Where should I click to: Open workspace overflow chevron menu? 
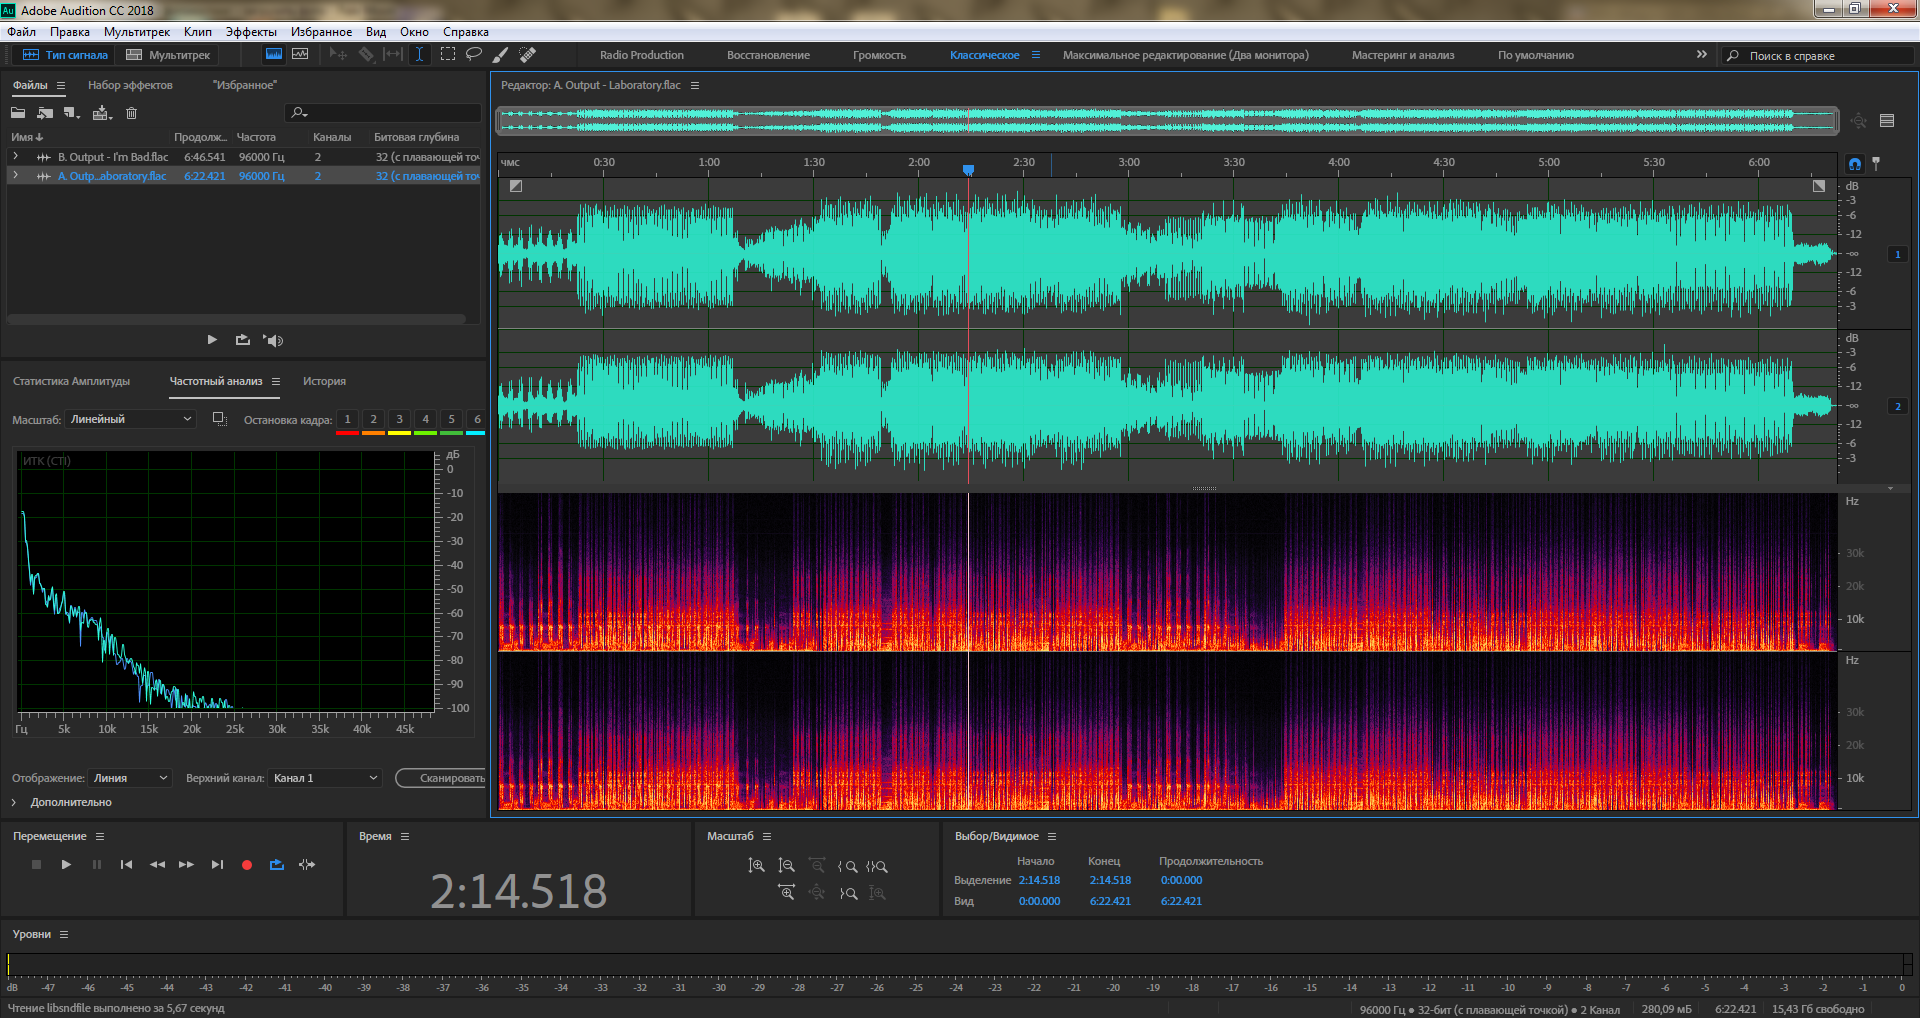point(1701,55)
